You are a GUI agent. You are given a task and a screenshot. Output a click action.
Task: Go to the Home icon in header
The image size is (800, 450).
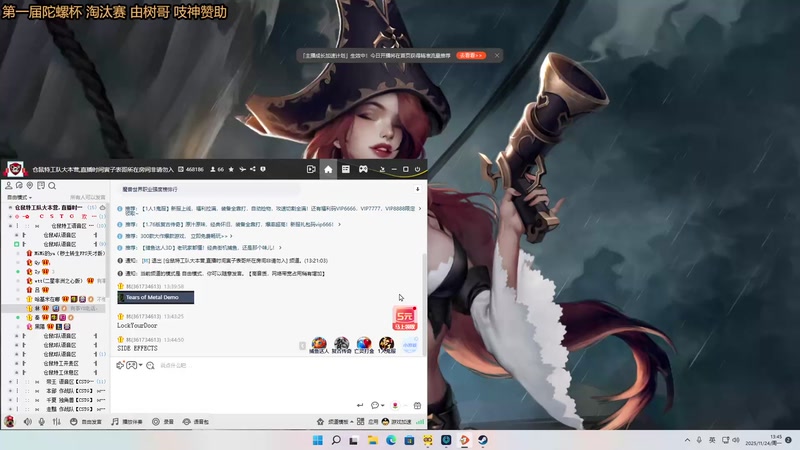[x=328, y=169]
